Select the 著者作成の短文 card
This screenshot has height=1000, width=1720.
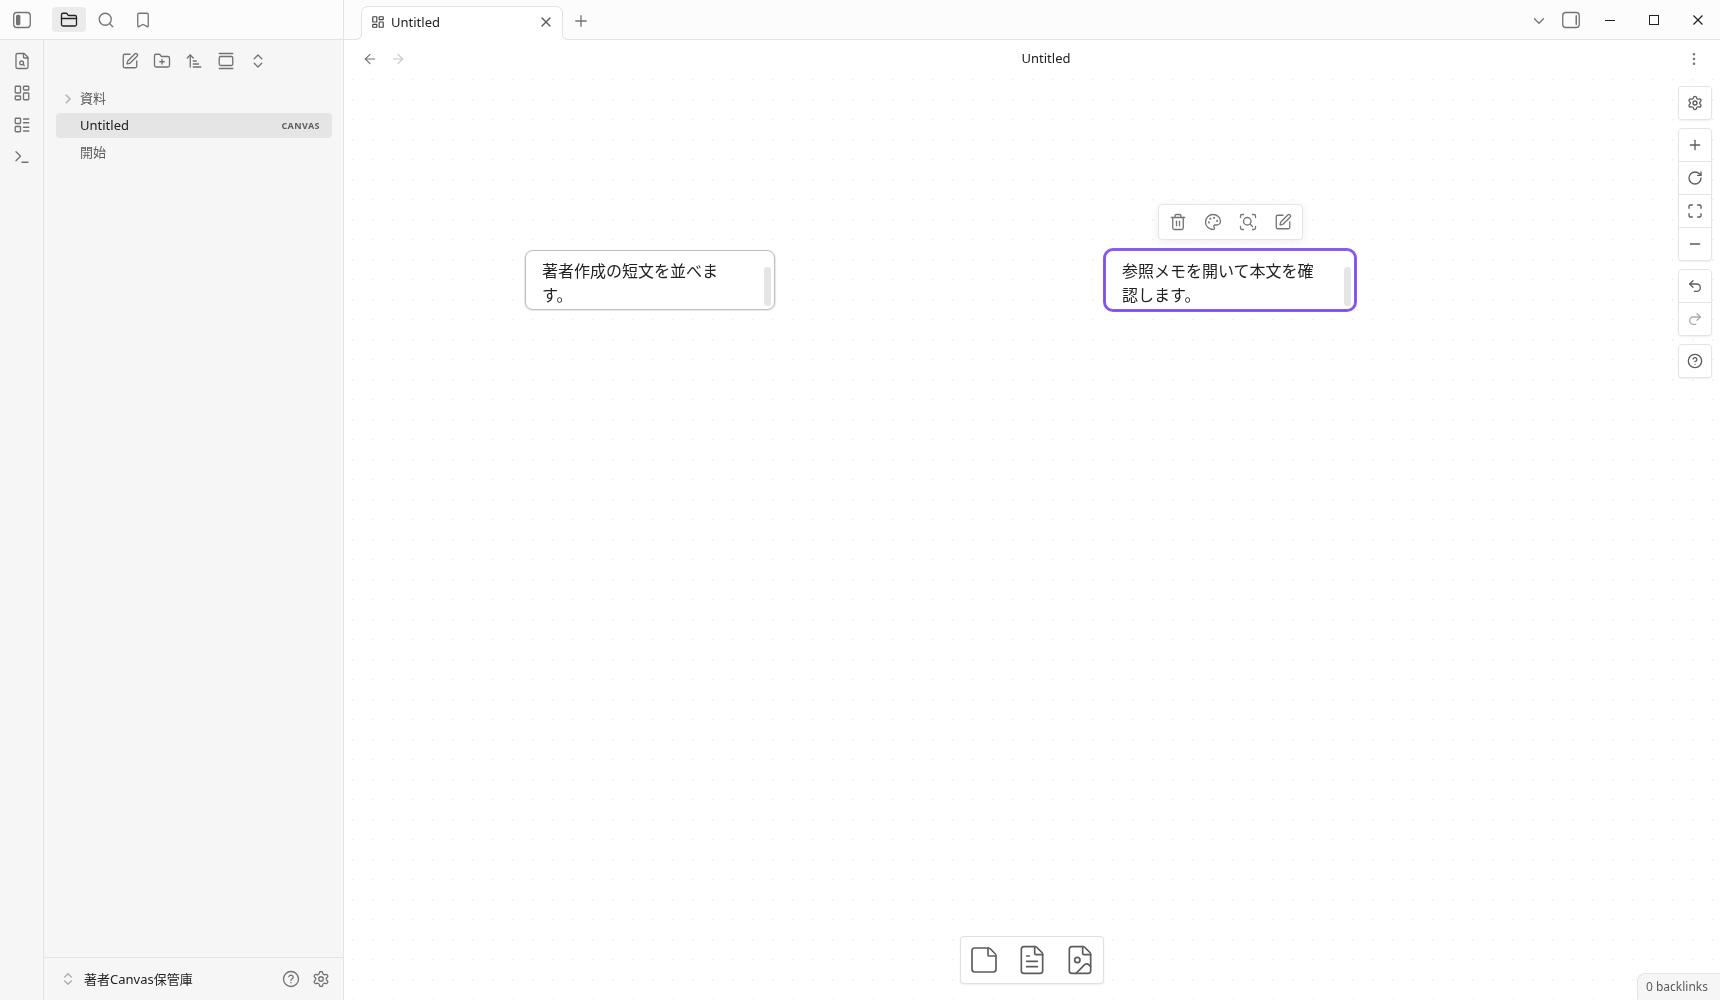pyautogui.click(x=650, y=280)
